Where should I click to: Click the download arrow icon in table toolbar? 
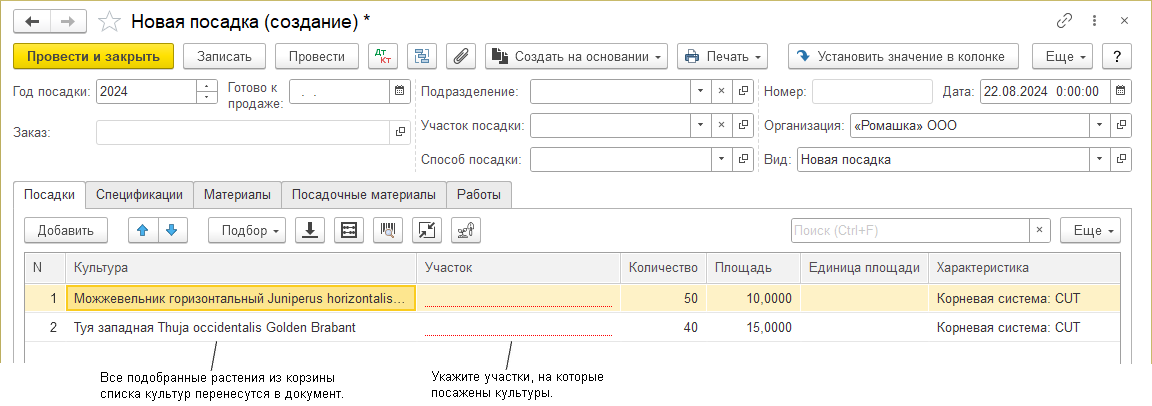point(310,230)
